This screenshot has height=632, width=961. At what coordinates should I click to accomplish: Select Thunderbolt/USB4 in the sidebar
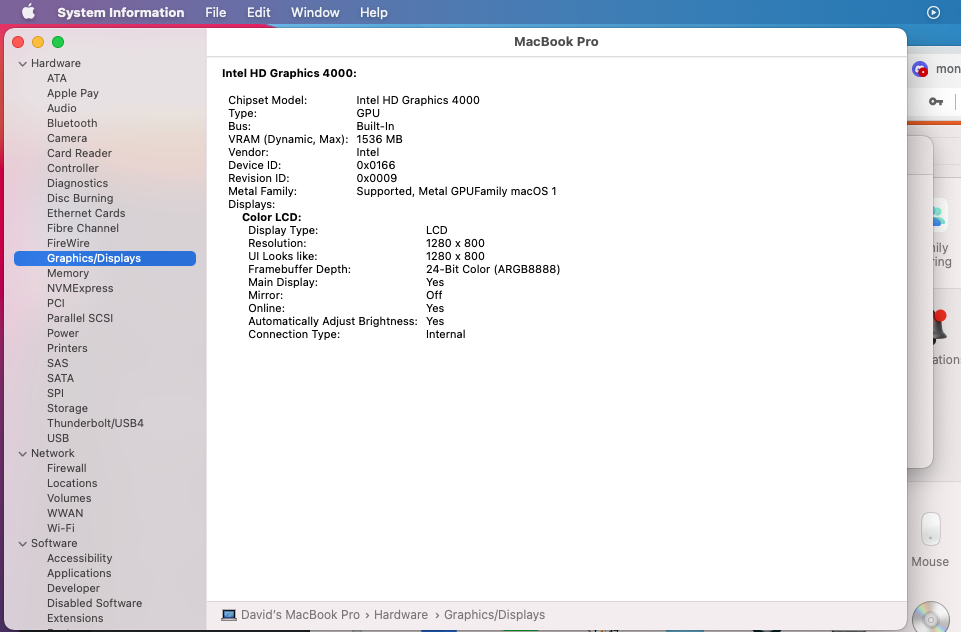(x=96, y=424)
